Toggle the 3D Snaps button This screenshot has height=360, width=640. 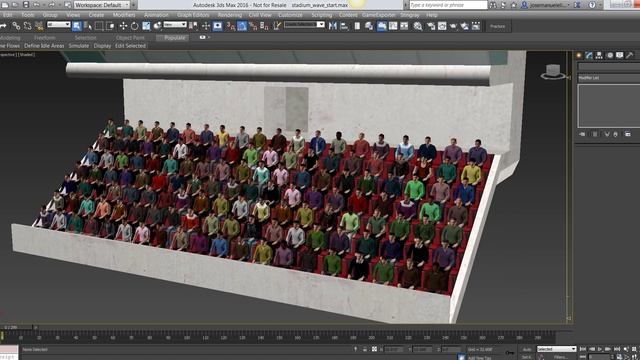[231, 26]
